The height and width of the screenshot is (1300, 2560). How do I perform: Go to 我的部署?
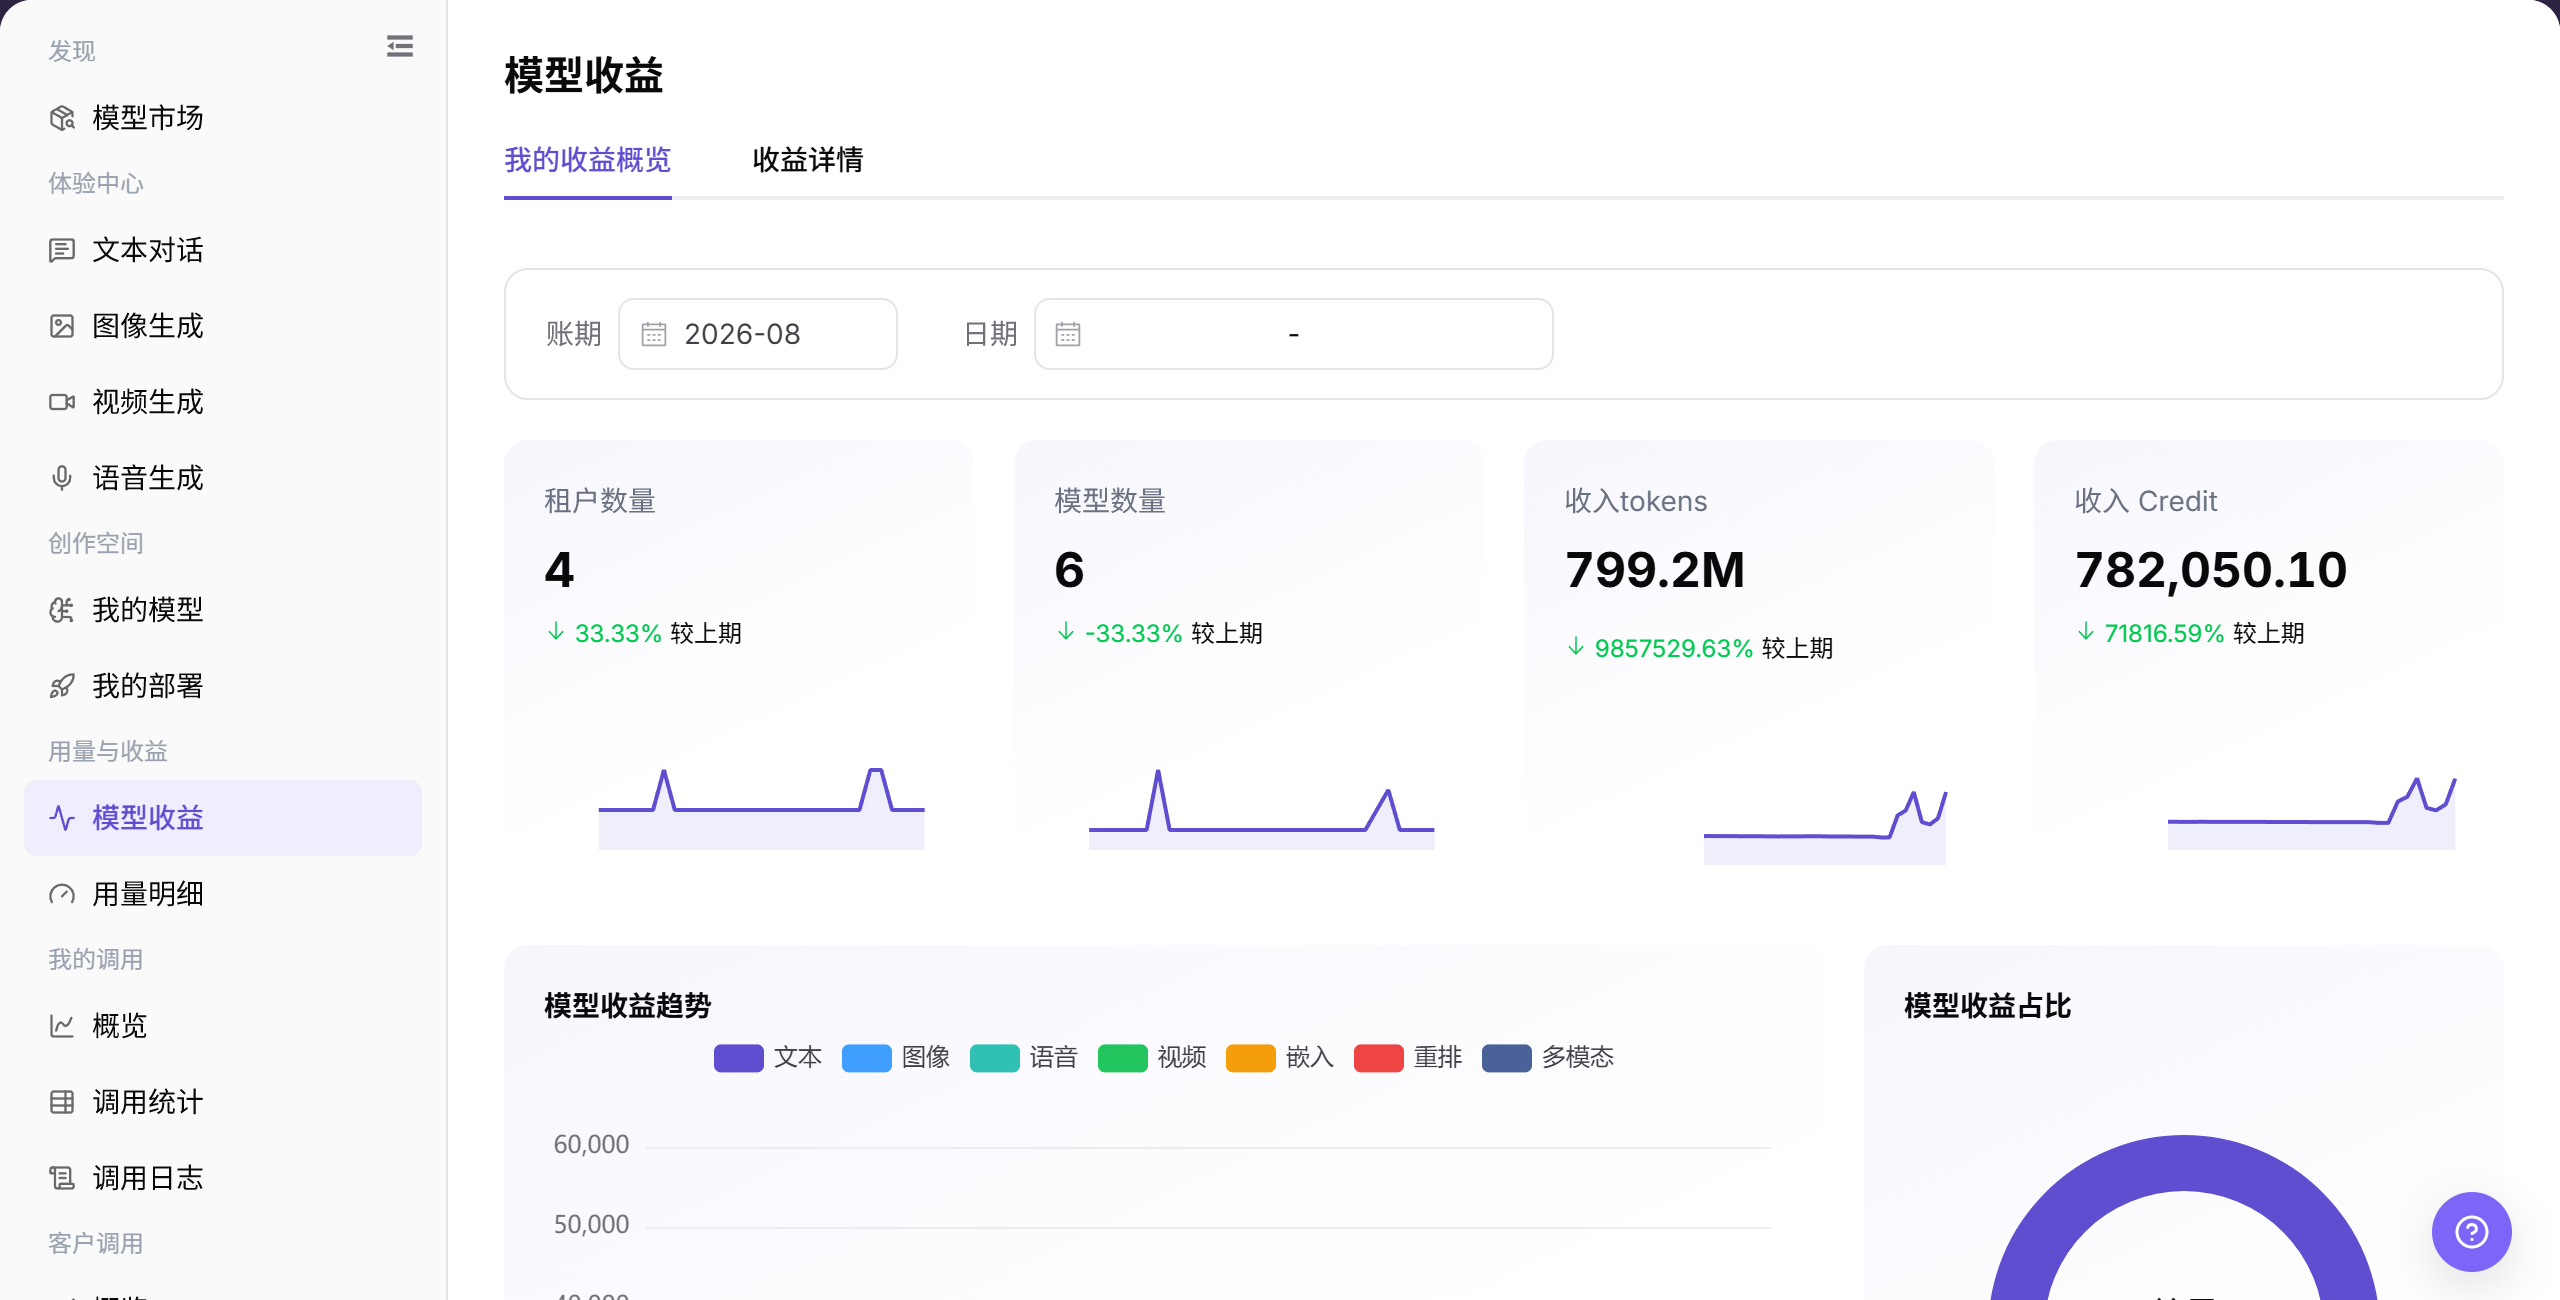(x=223, y=686)
